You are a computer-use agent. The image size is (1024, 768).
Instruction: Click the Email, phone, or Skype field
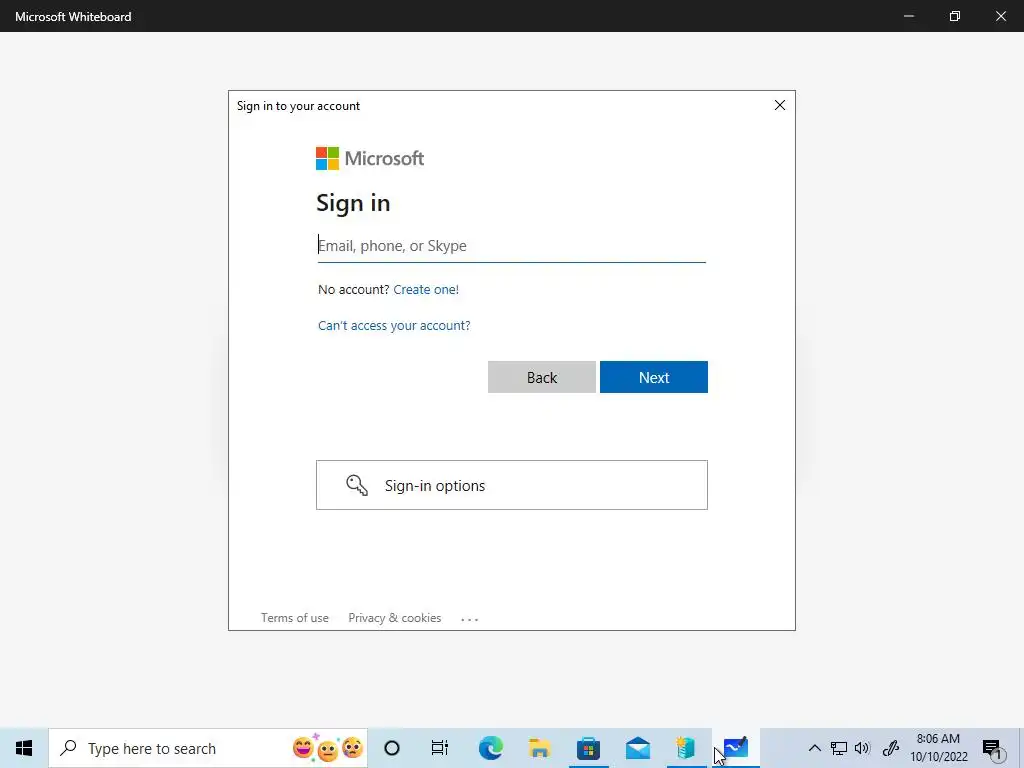511,246
